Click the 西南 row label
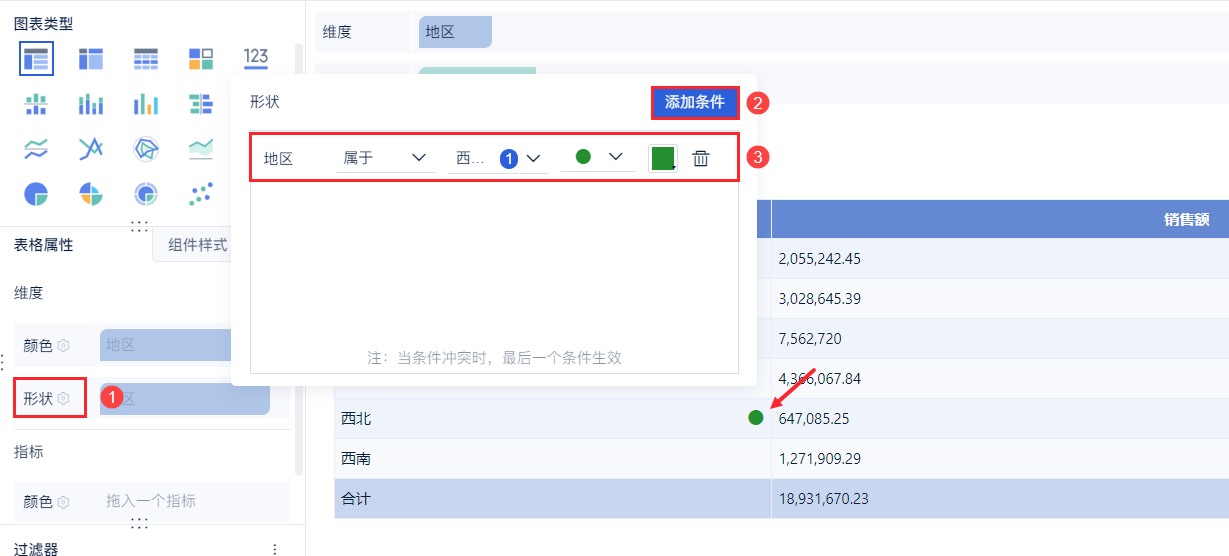 [356, 459]
